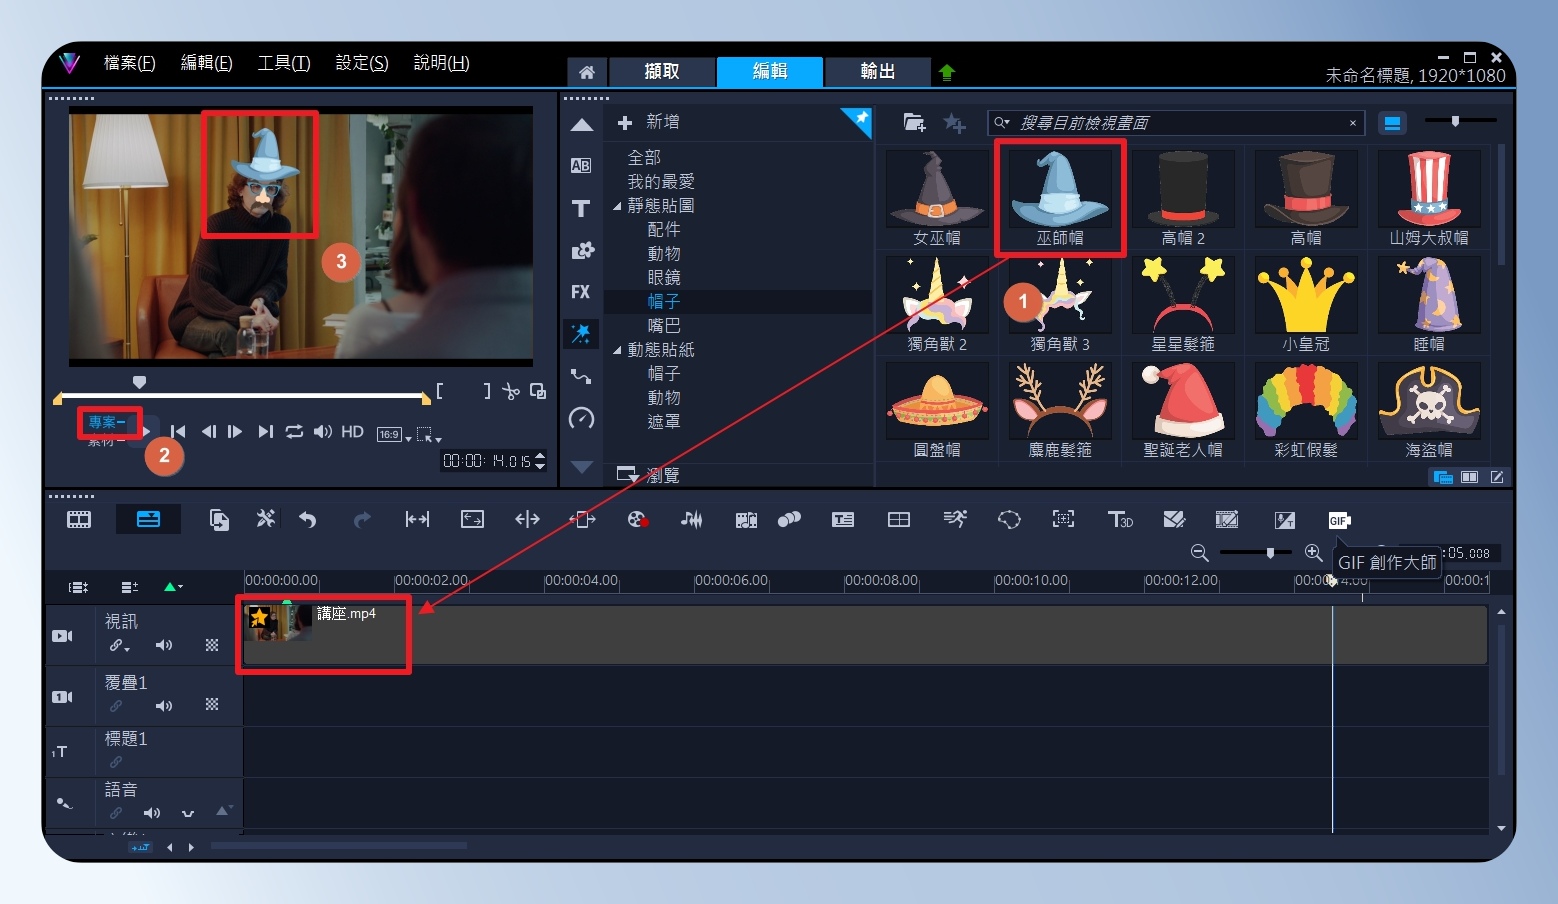Open the Title library T icon
The height and width of the screenshot is (904, 1558).
click(x=581, y=208)
